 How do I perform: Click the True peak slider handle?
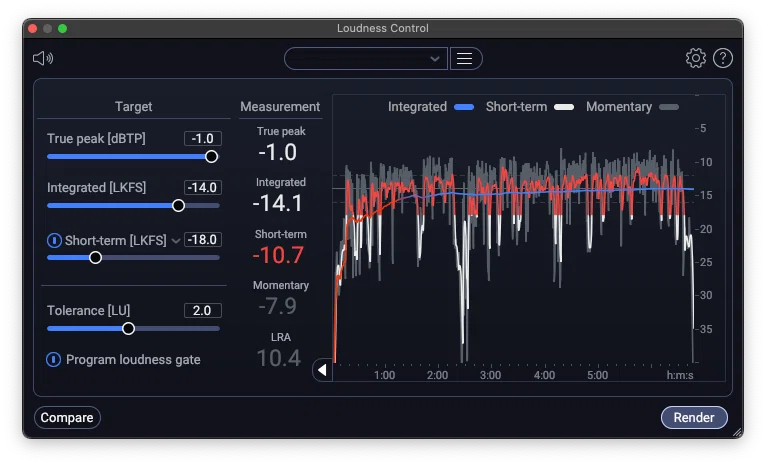click(x=212, y=157)
